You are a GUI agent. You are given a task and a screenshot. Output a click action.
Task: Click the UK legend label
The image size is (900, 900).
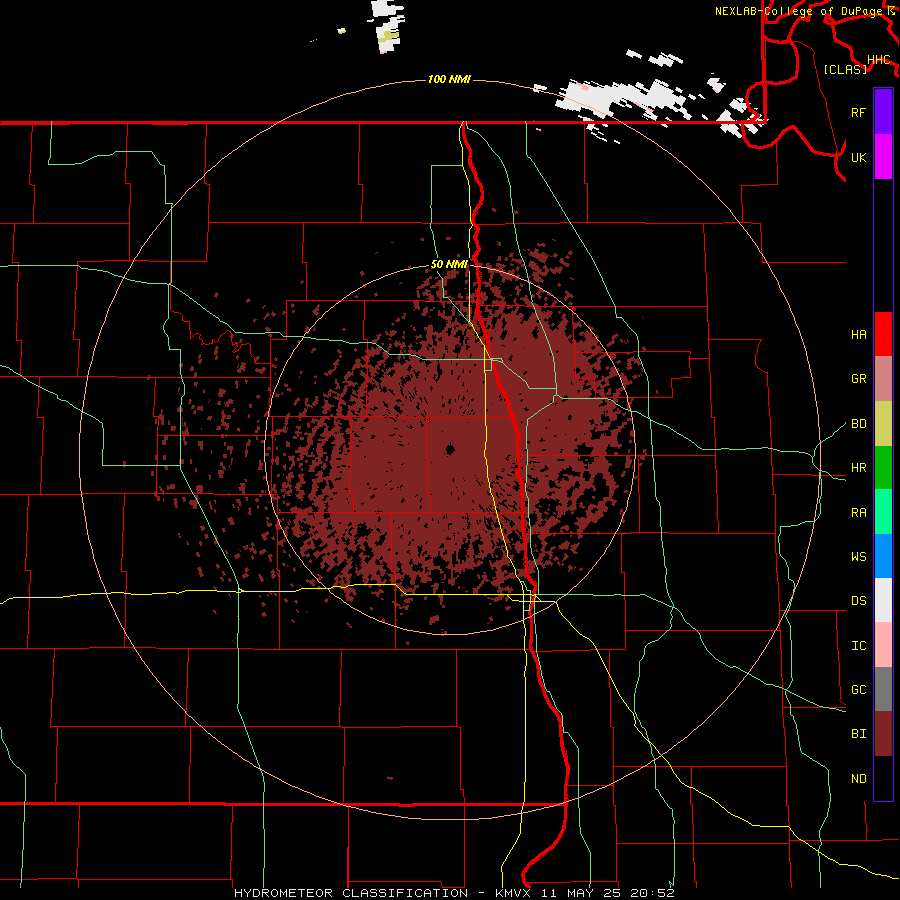click(x=858, y=157)
